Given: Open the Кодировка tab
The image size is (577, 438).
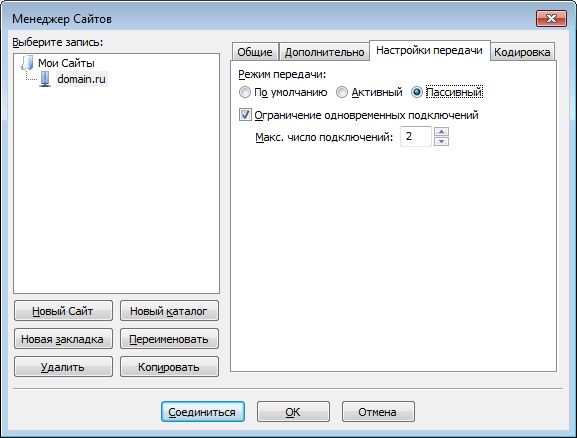Looking at the screenshot, I should click(x=522, y=52).
